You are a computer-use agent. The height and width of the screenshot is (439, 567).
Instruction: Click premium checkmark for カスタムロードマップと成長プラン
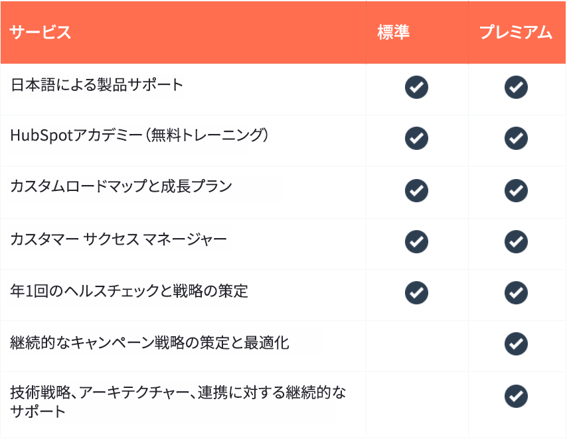tap(516, 190)
